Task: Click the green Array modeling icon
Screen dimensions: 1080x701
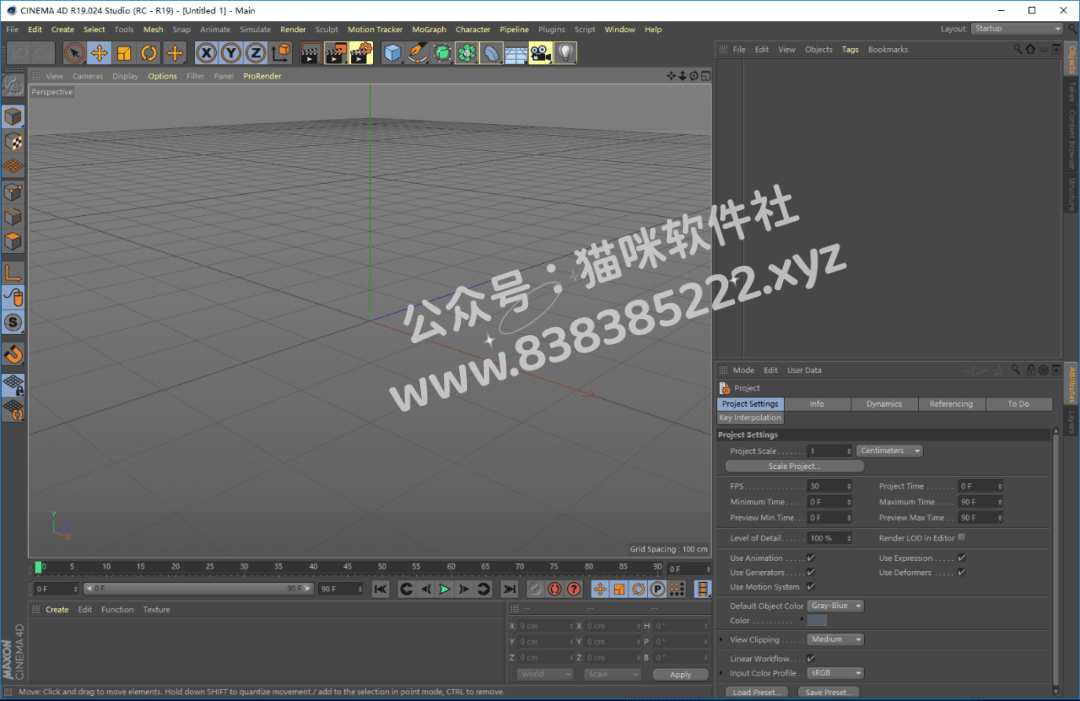Action: click(x=466, y=53)
